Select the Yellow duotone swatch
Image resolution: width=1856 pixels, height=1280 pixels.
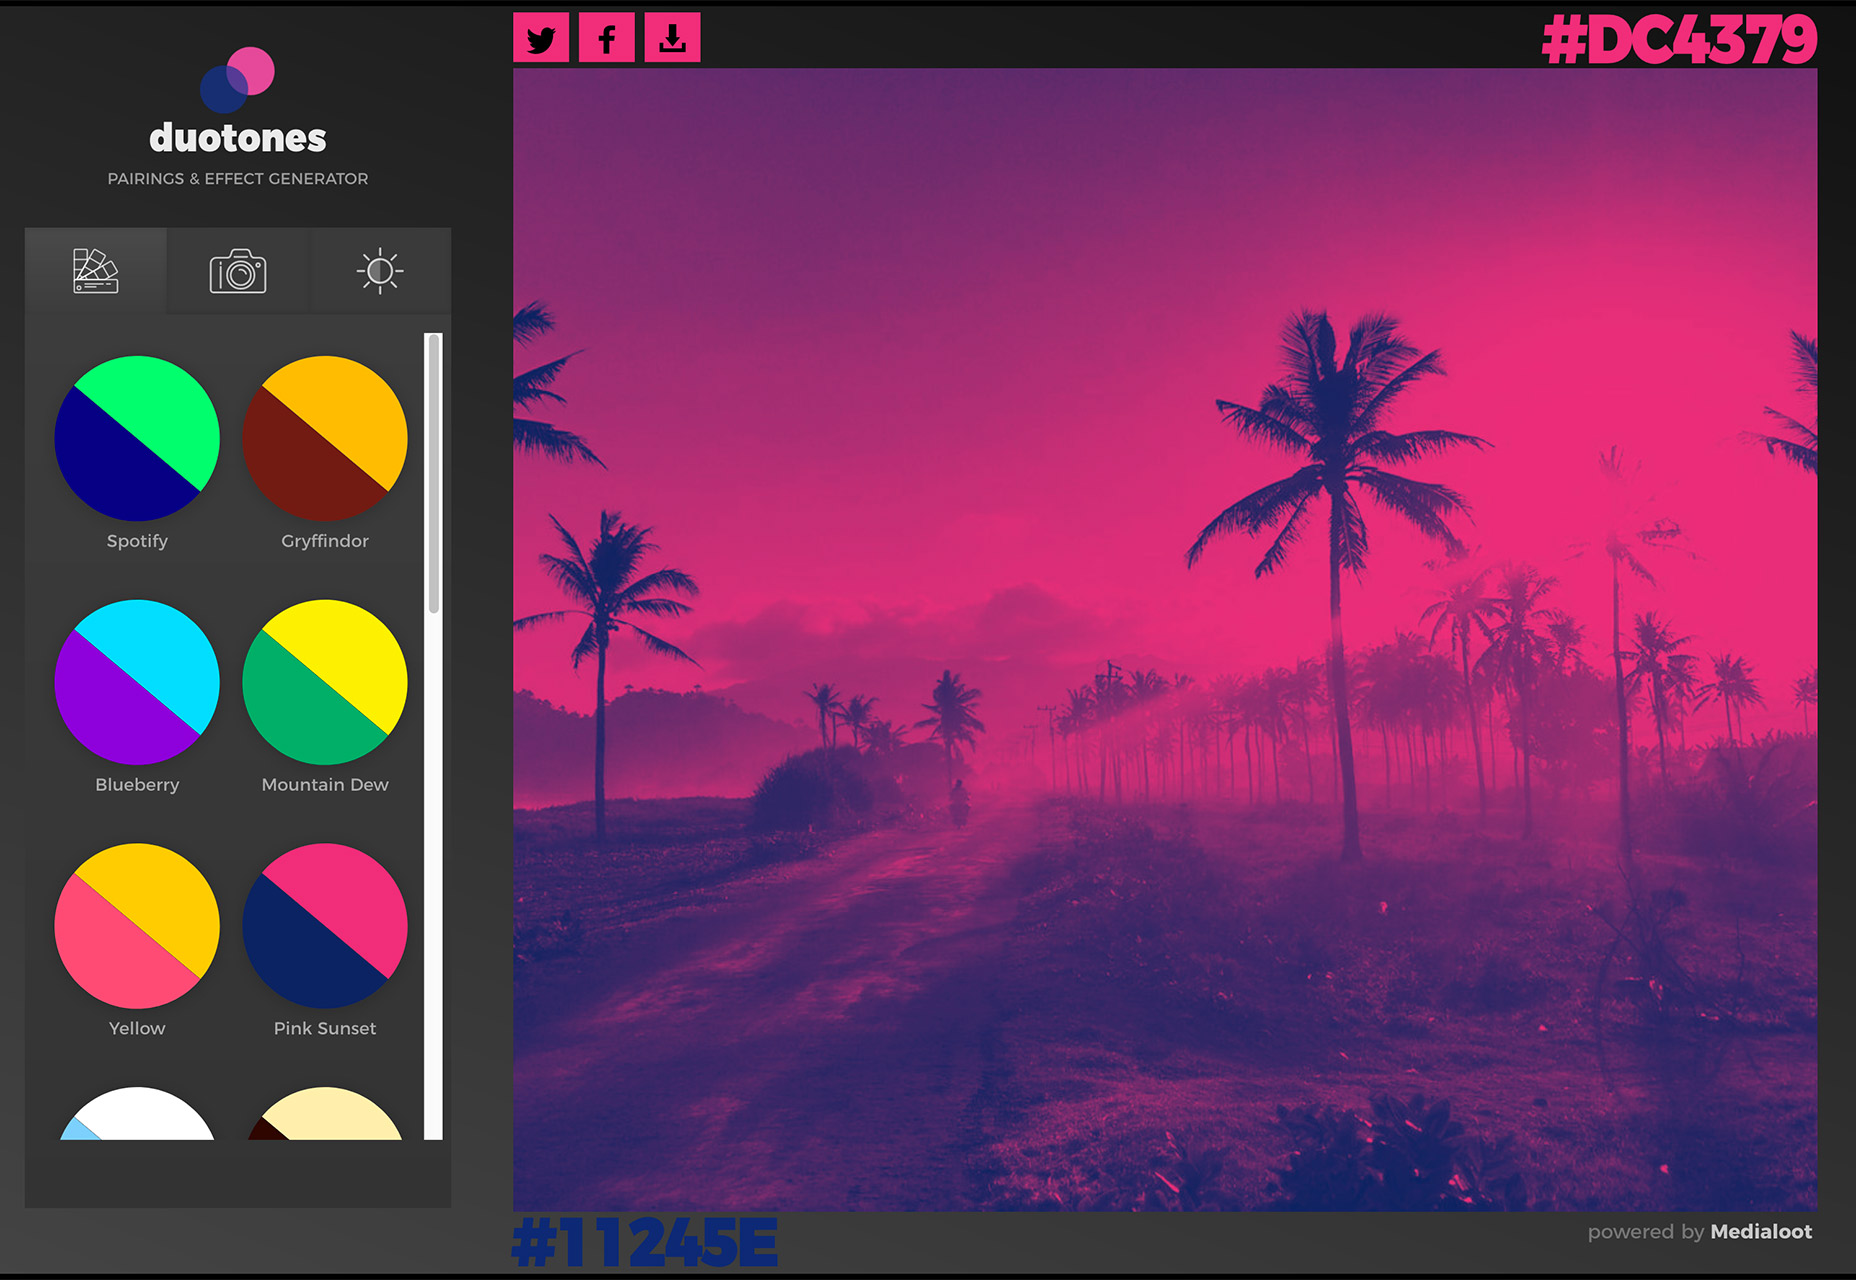pos(137,926)
